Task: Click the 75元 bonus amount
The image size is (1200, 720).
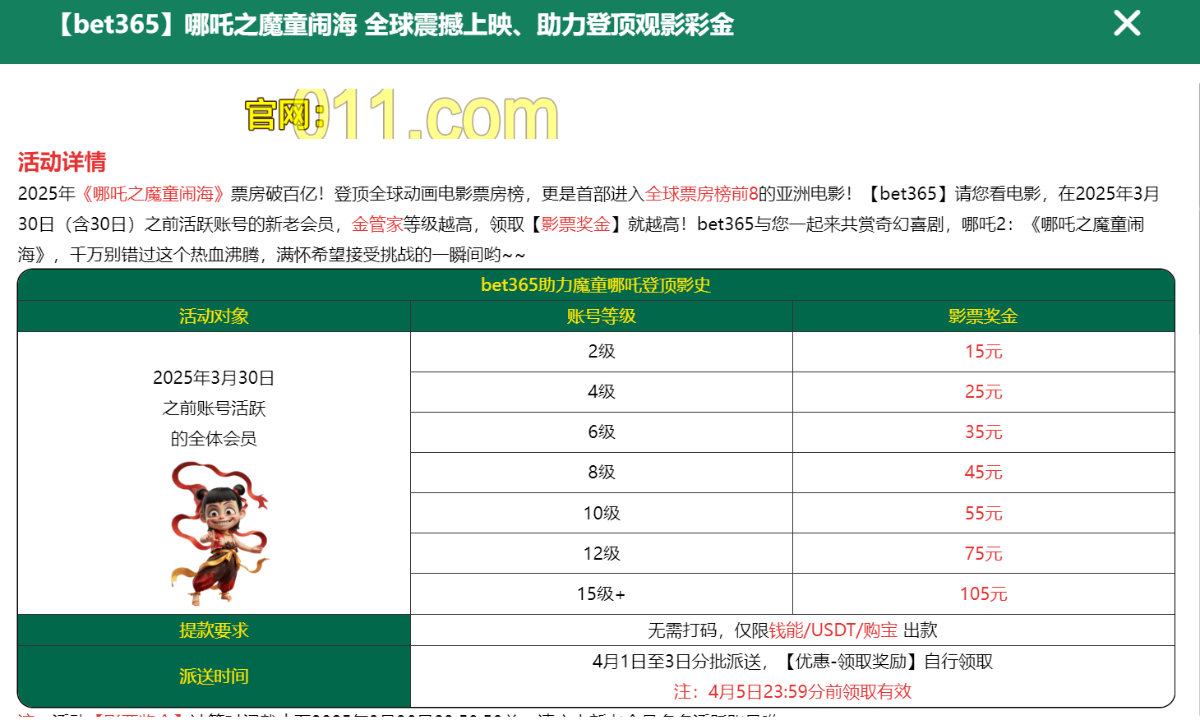Action: tap(983, 553)
